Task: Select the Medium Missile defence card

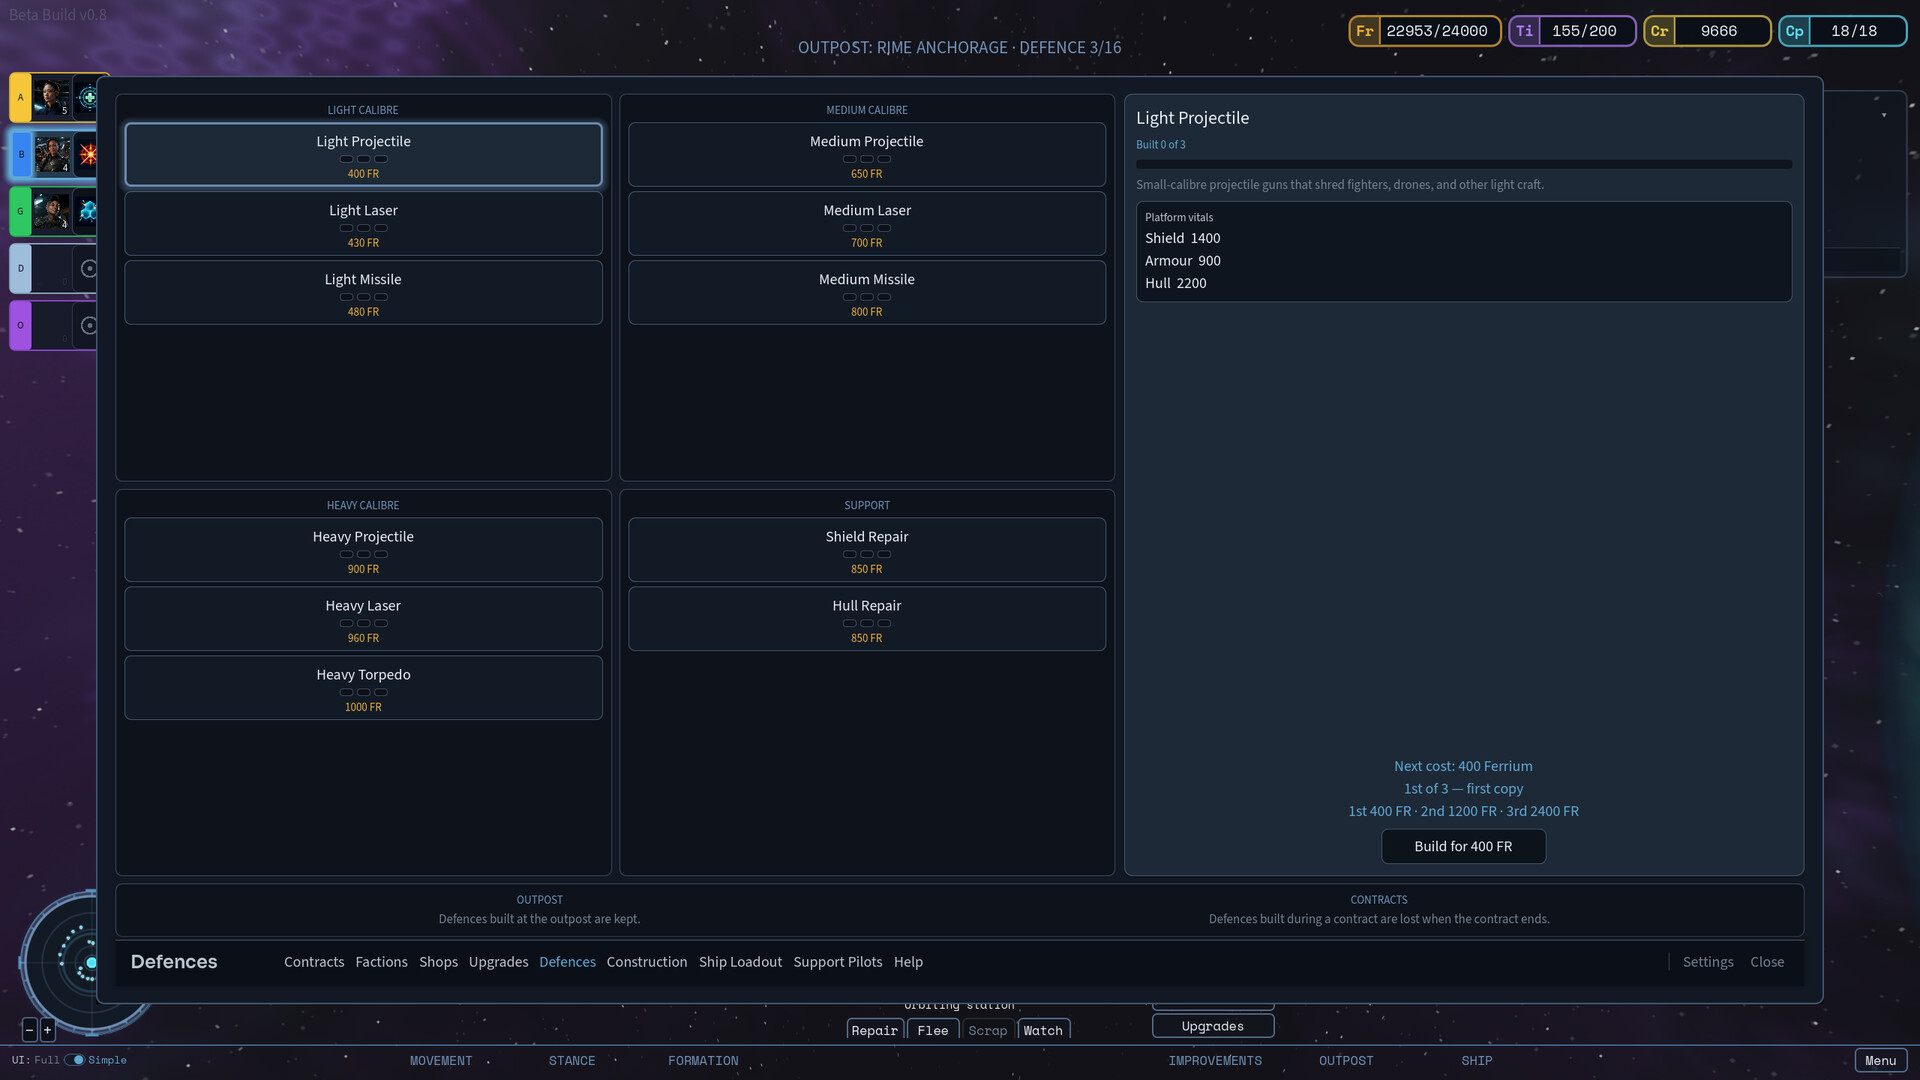Action: point(866,293)
